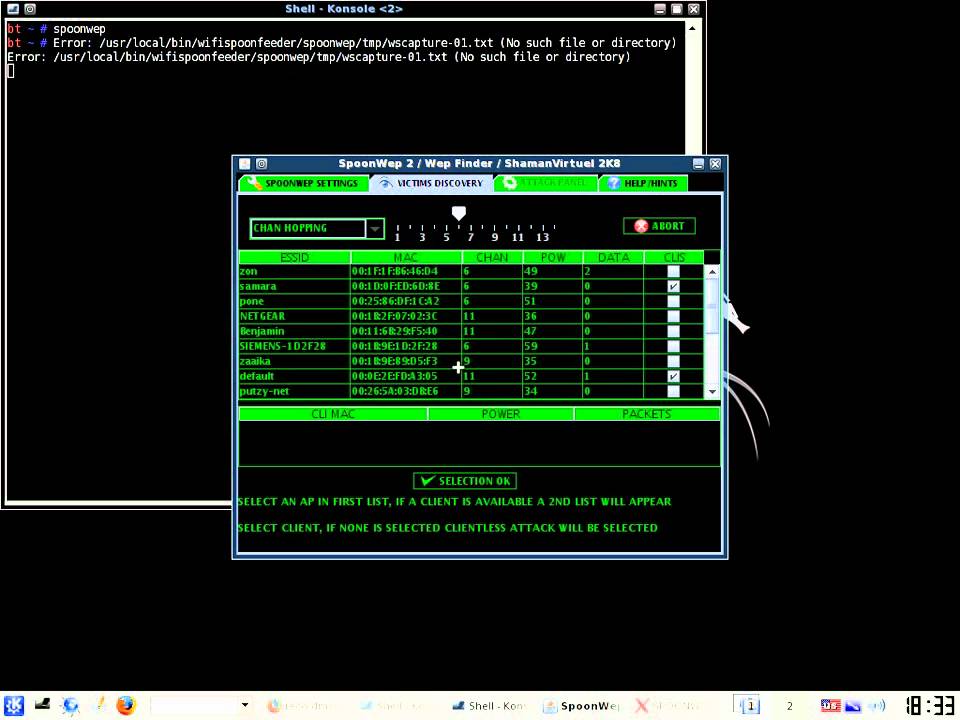The width and height of the screenshot is (960, 720).
Task: Click the keyboard layout flag in system tray
Action: (830, 705)
